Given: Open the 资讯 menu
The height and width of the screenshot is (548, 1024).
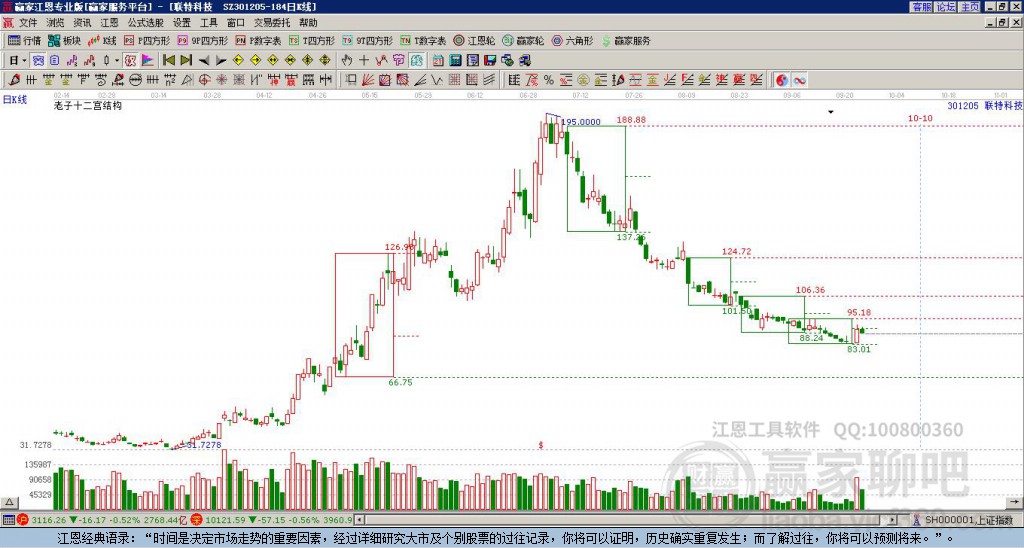Looking at the screenshot, I should (82, 23).
